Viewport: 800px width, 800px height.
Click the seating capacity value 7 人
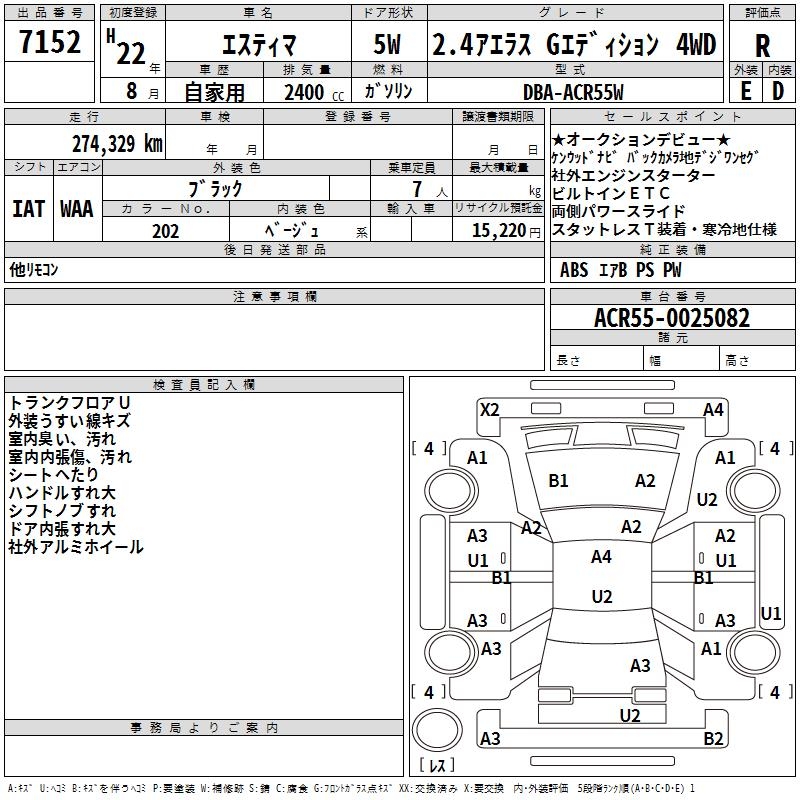pyautogui.click(x=429, y=190)
